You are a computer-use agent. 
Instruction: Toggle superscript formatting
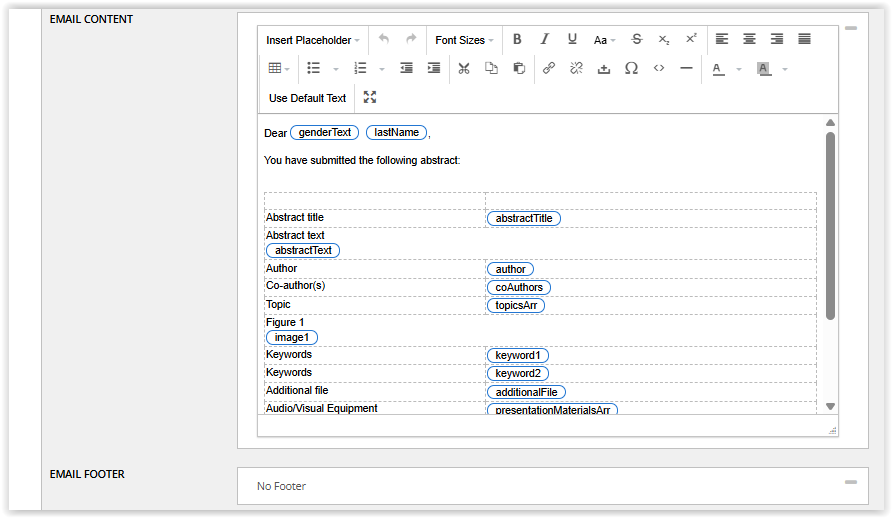point(691,40)
